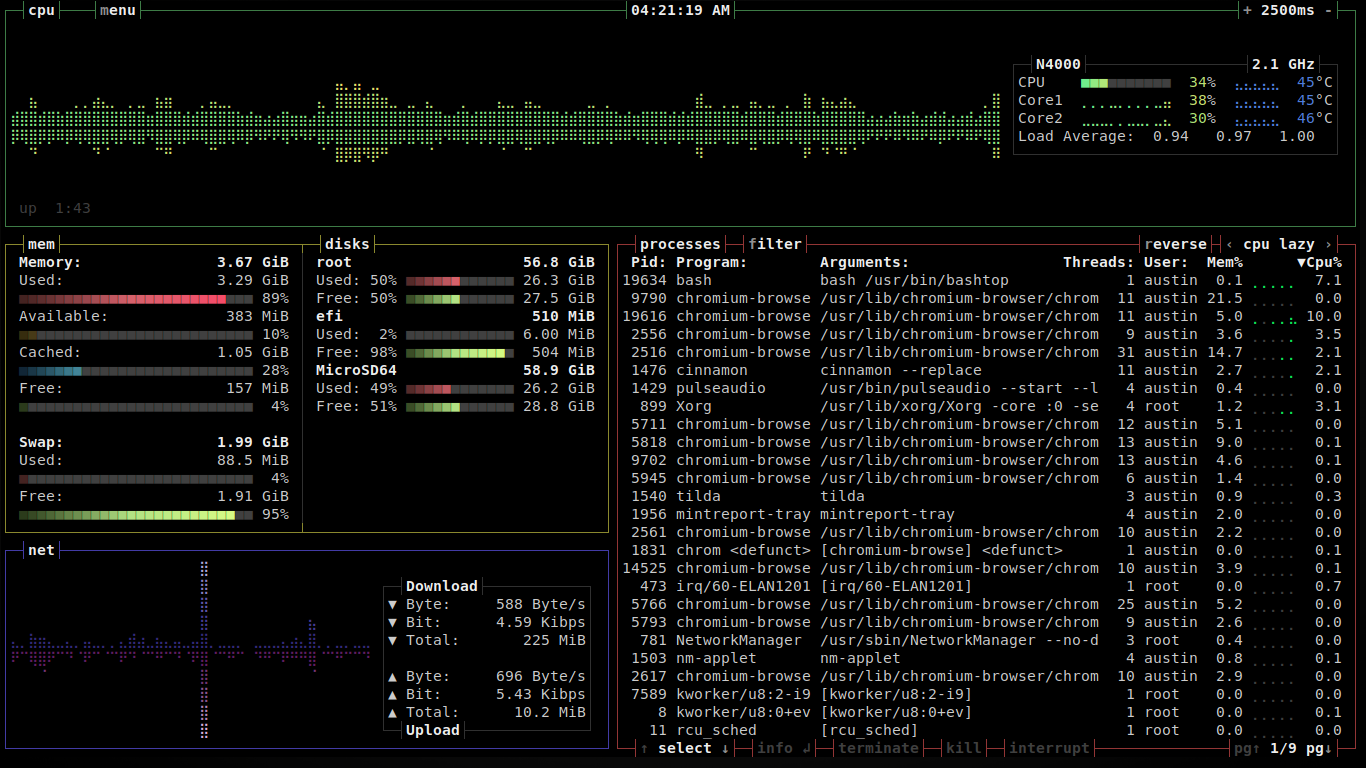Click the ▼ icon beside Download Byte rate
The height and width of the screenshot is (768, 1366).
tap(393, 604)
